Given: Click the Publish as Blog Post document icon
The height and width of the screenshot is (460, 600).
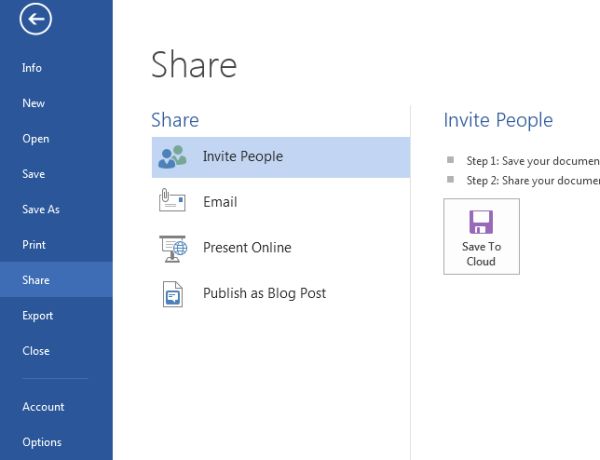Looking at the screenshot, I should [173, 294].
